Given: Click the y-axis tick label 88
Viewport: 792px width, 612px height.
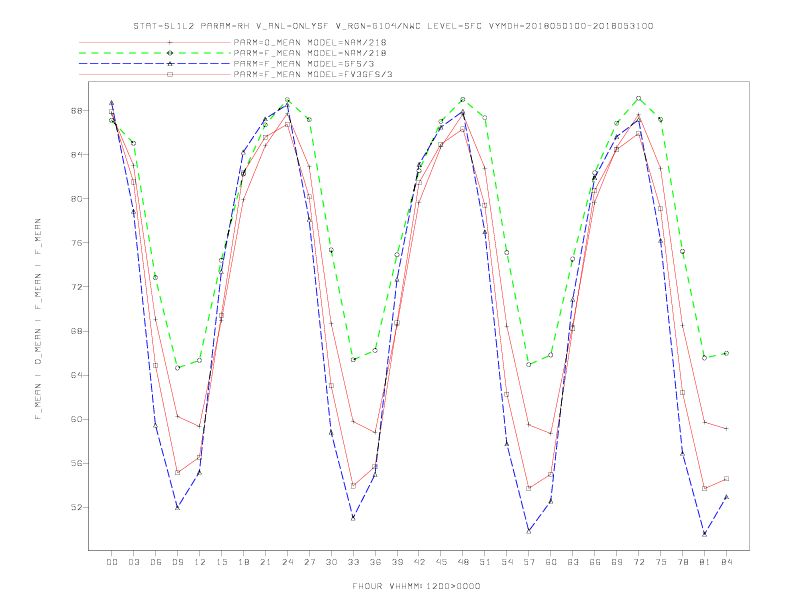Looking at the screenshot, I should (x=78, y=111).
